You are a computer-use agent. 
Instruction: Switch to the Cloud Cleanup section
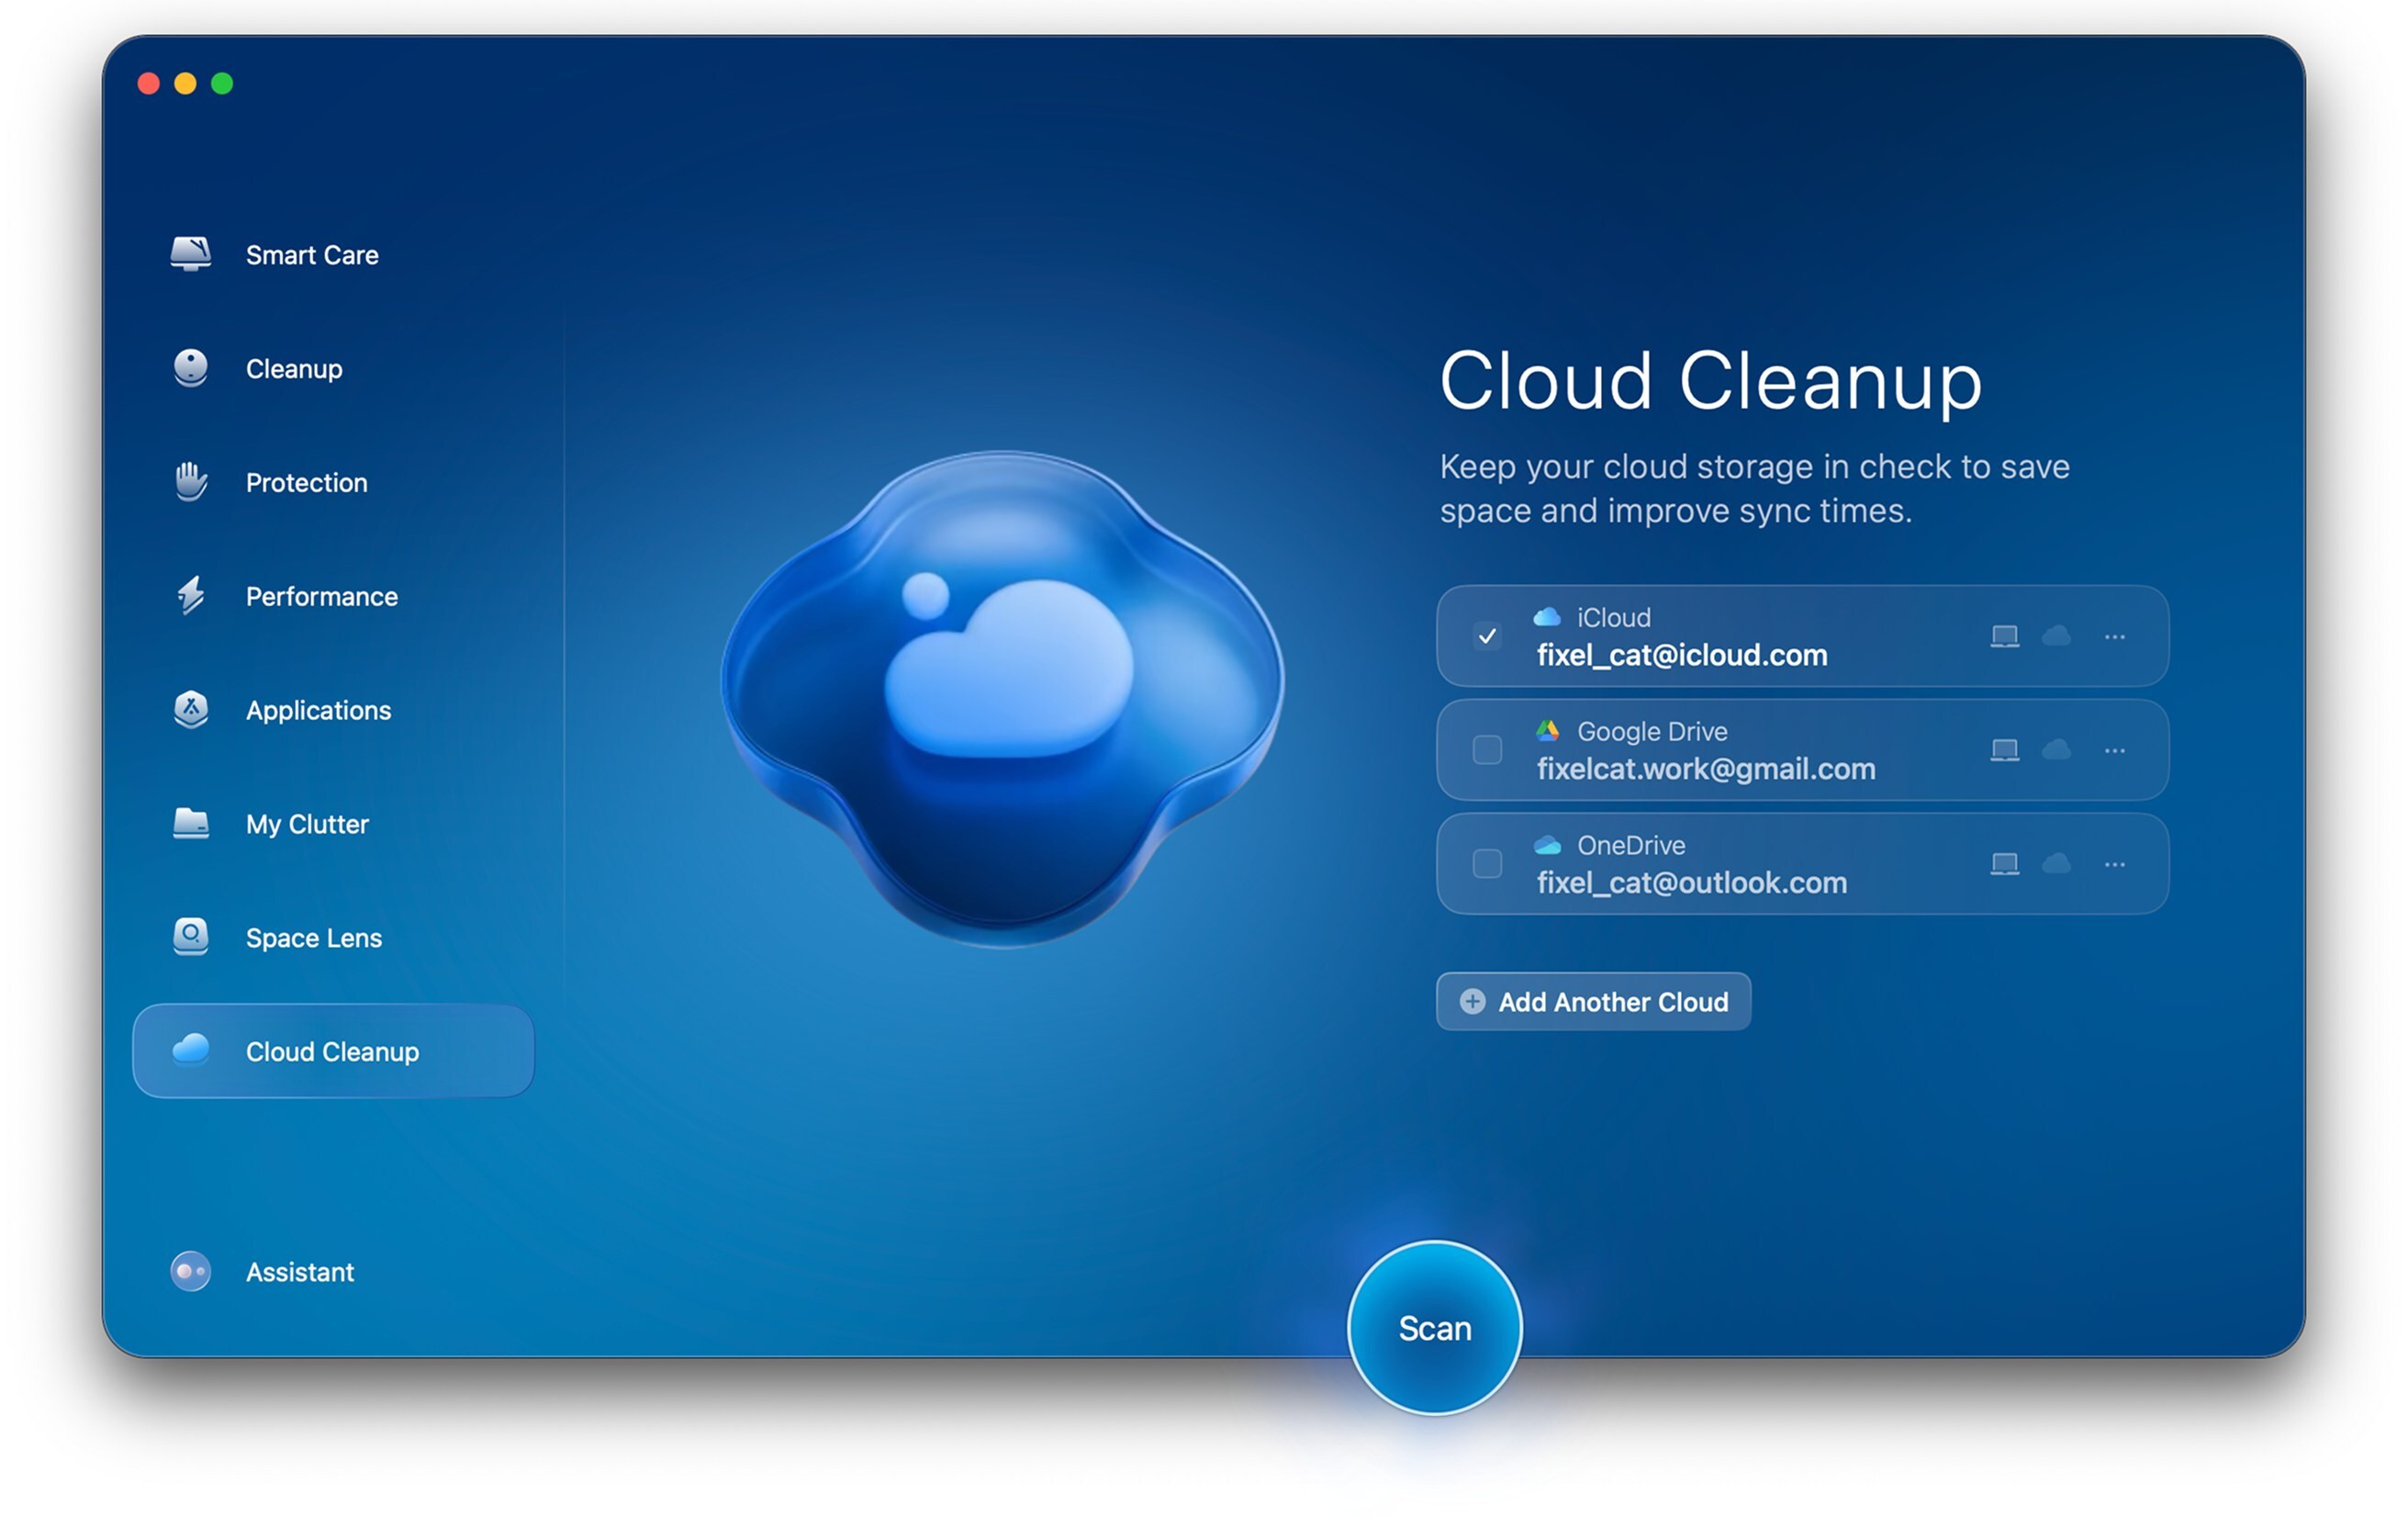pos(333,1052)
